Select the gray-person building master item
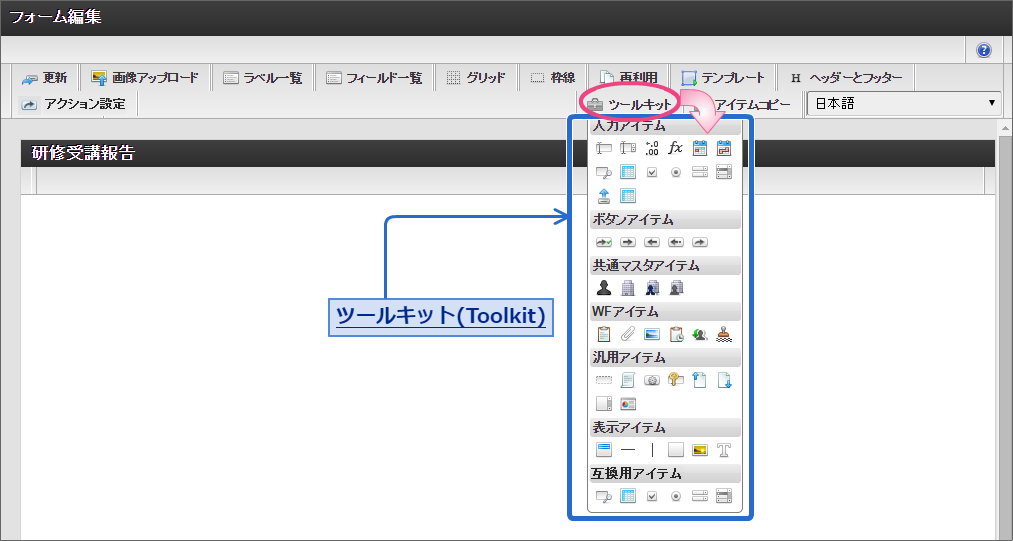 pos(676,288)
